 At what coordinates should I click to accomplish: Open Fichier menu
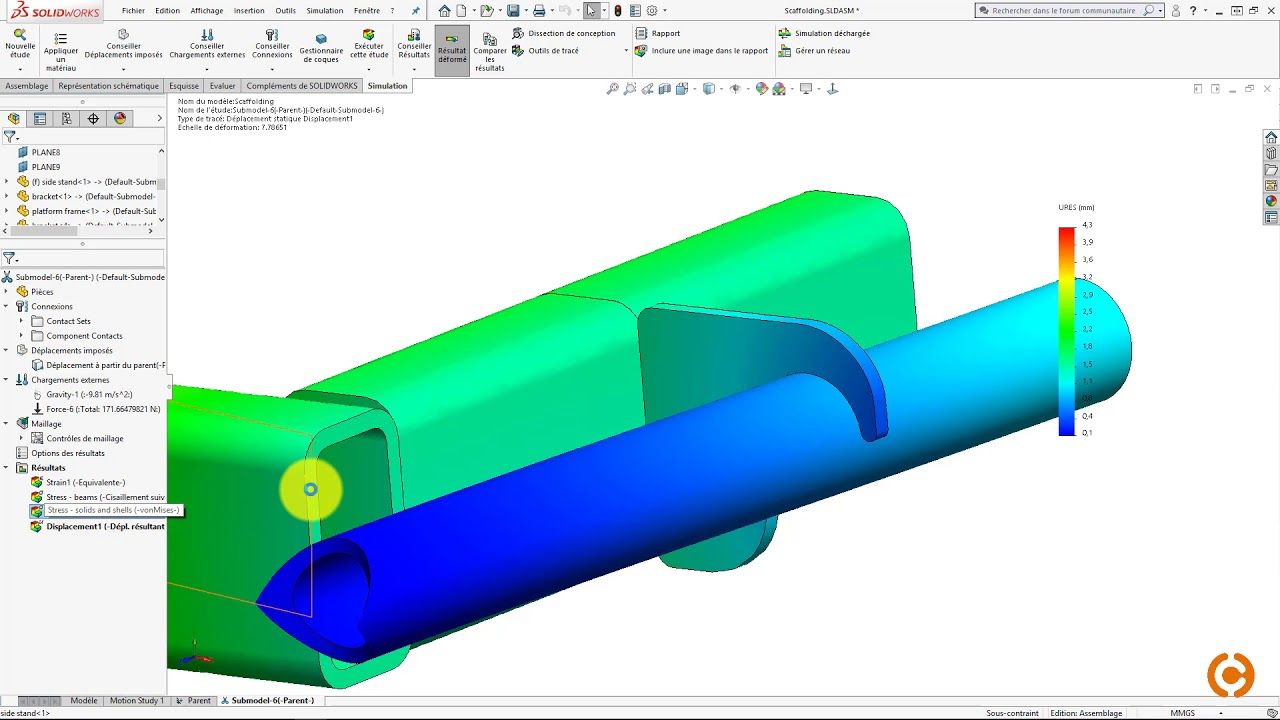click(133, 10)
